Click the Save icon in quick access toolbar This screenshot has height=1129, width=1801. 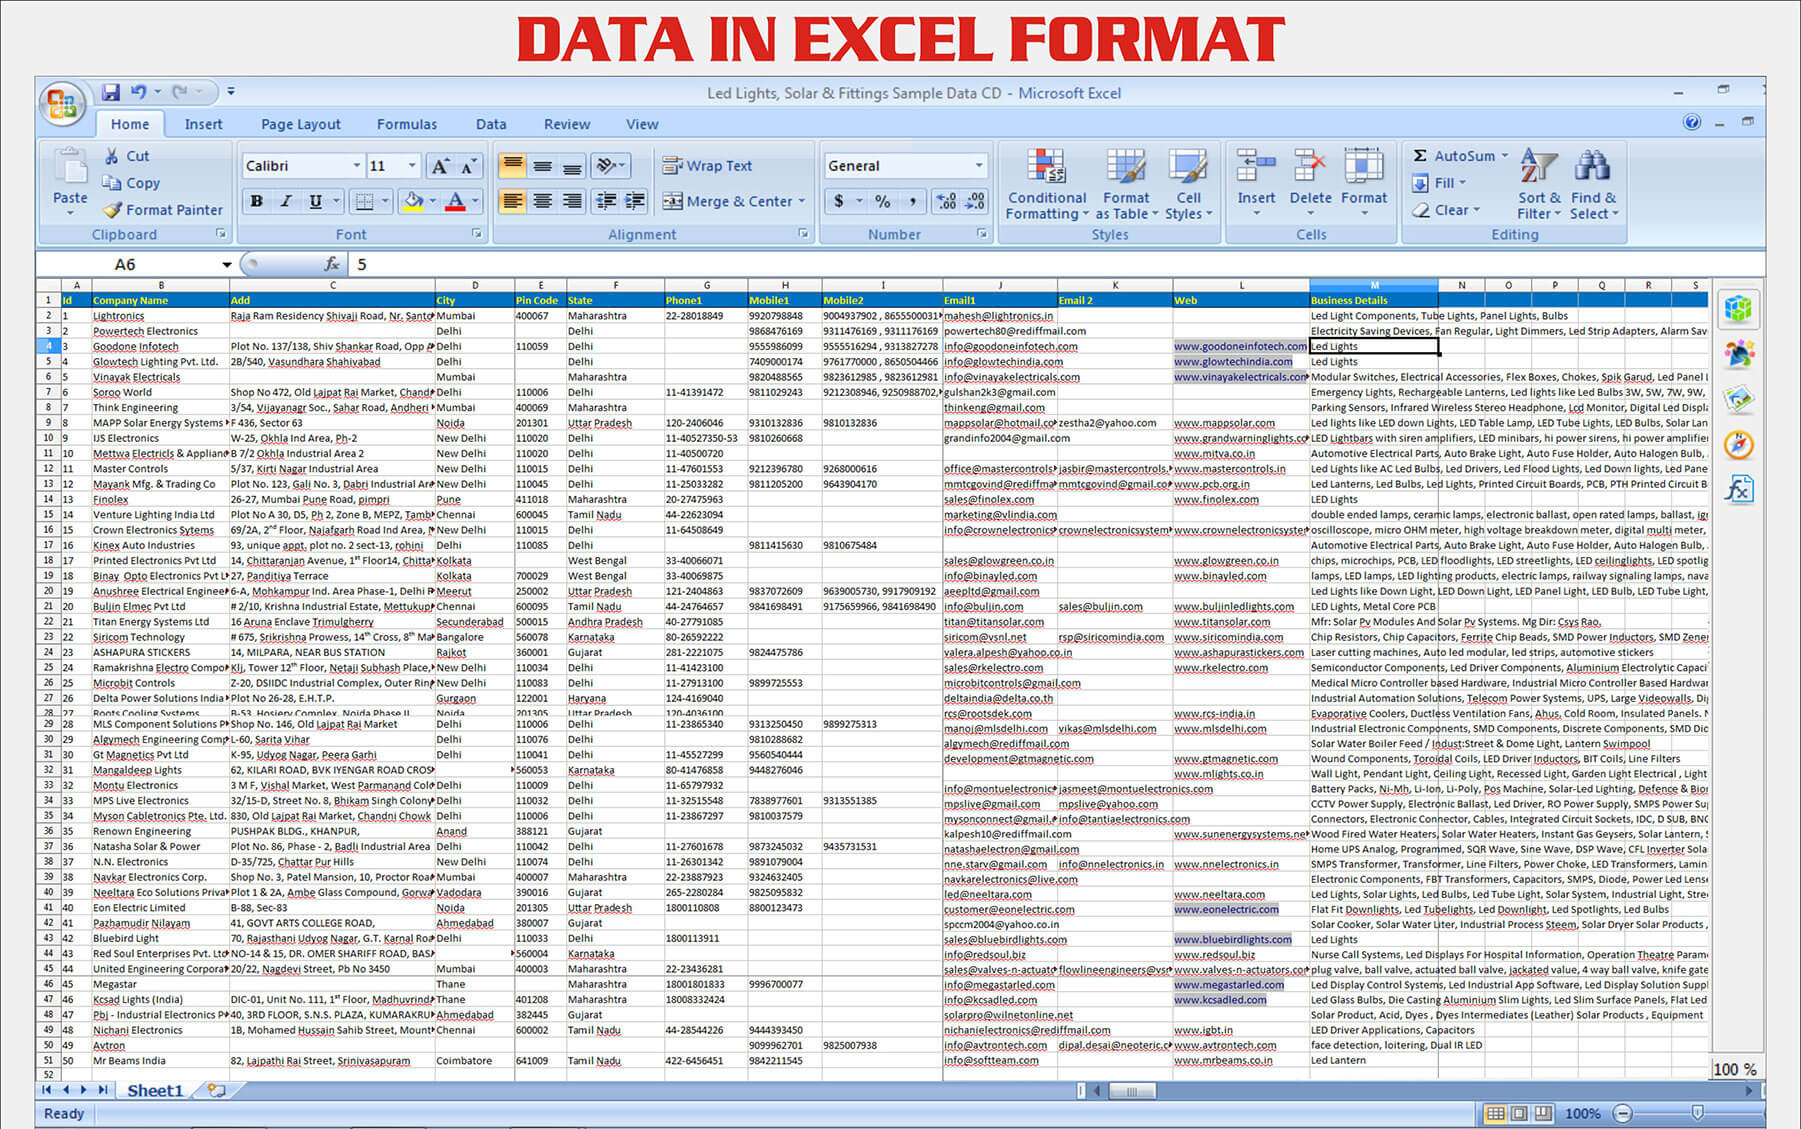111,93
